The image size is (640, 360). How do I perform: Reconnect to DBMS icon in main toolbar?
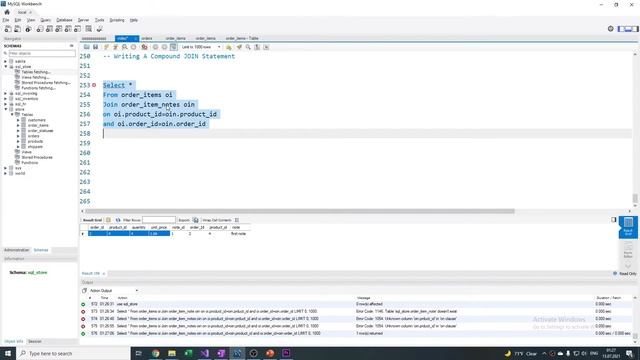click(100, 29)
